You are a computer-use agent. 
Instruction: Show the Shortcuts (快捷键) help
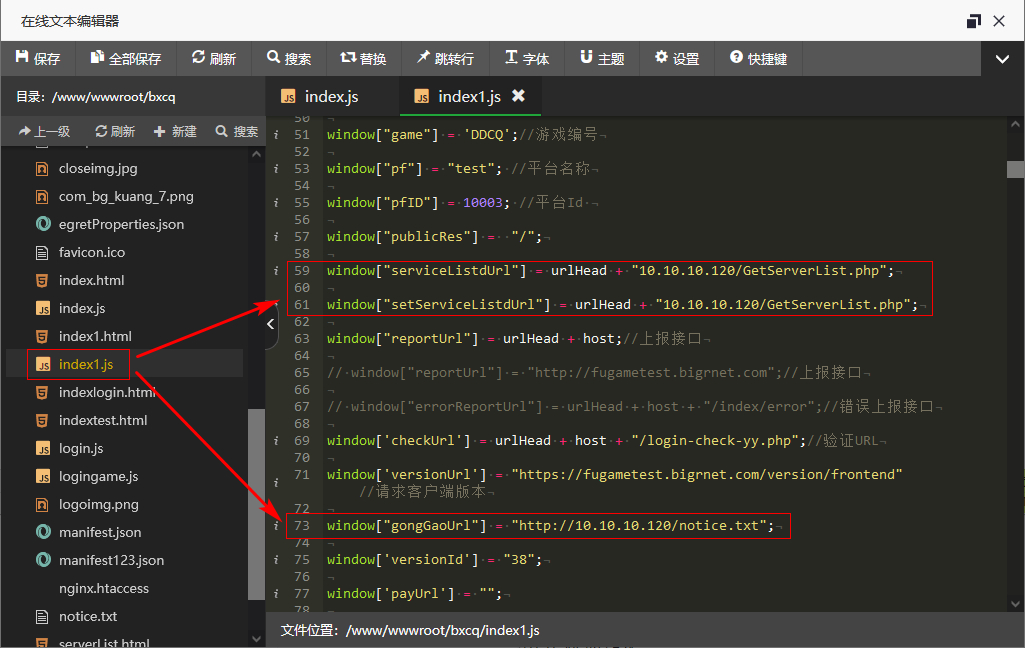tap(758, 59)
